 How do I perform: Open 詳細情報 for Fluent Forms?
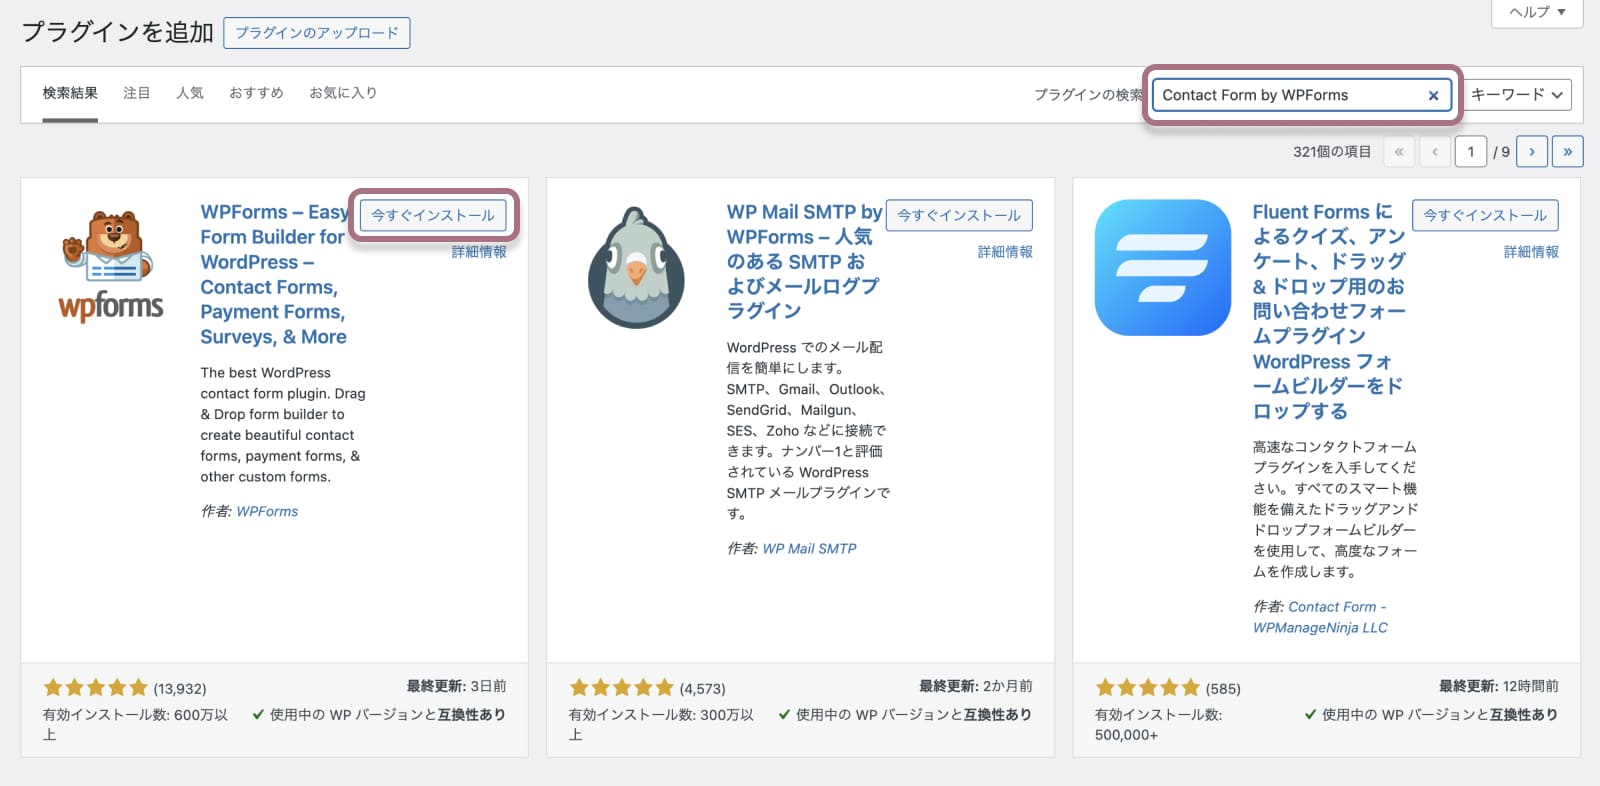coord(1531,252)
